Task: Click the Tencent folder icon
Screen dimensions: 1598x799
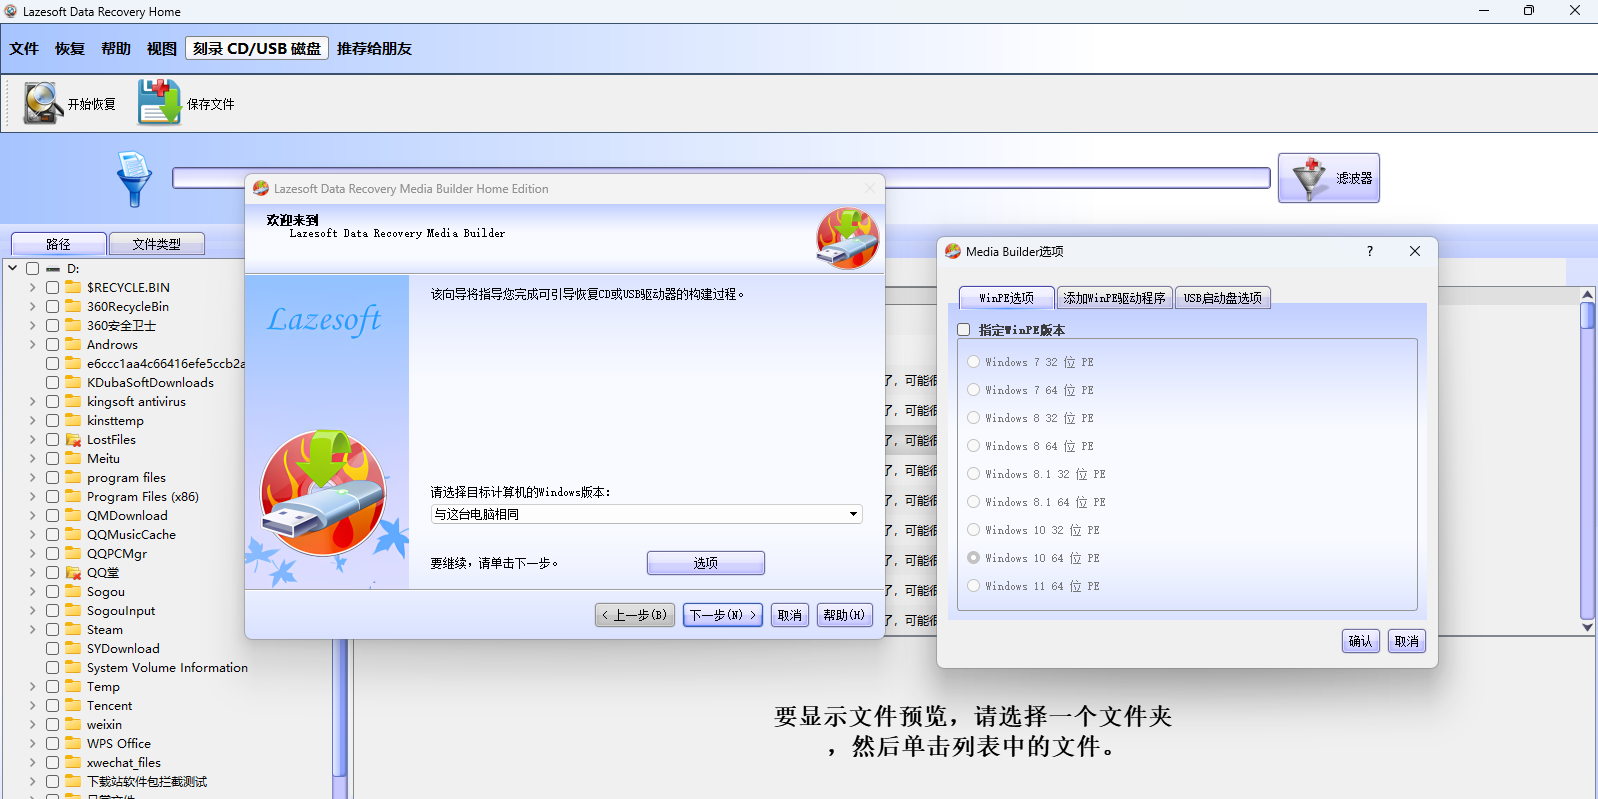Action: coord(73,706)
